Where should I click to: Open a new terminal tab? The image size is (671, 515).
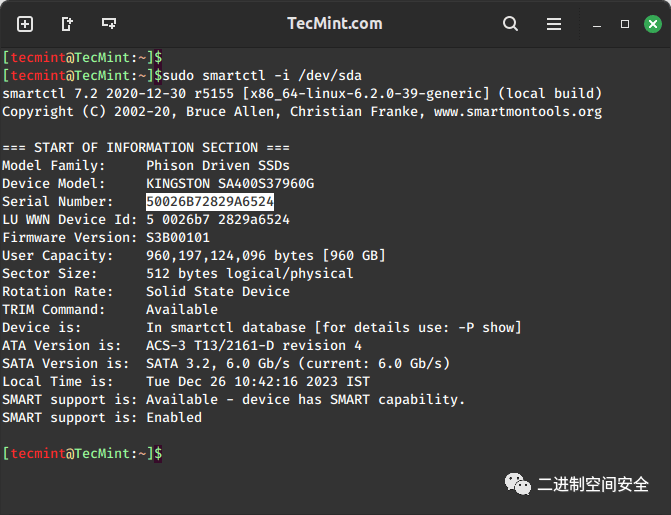click(x=25, y=24)
